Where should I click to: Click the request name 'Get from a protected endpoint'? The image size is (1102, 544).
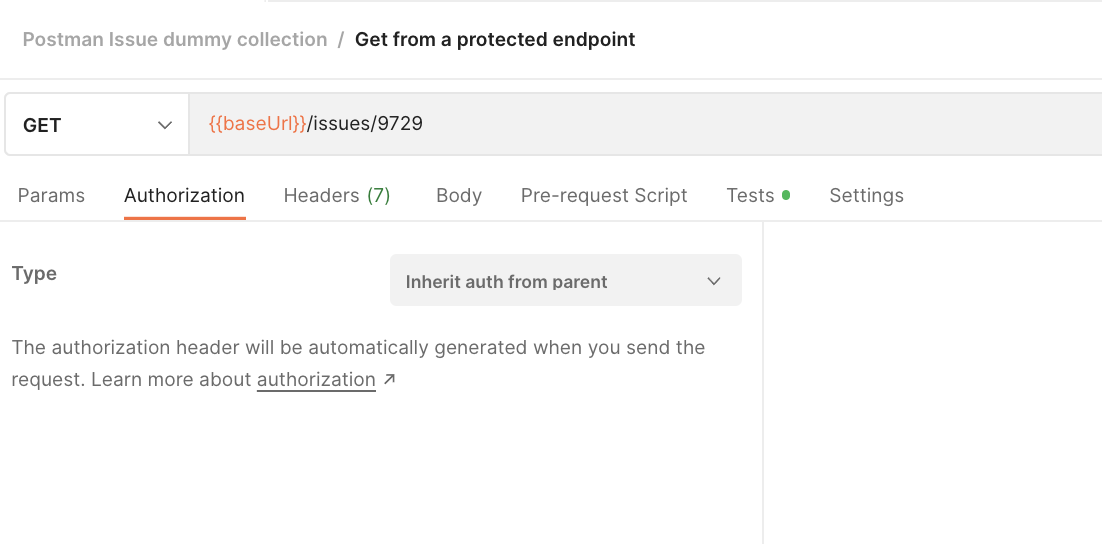click(495, 40)
